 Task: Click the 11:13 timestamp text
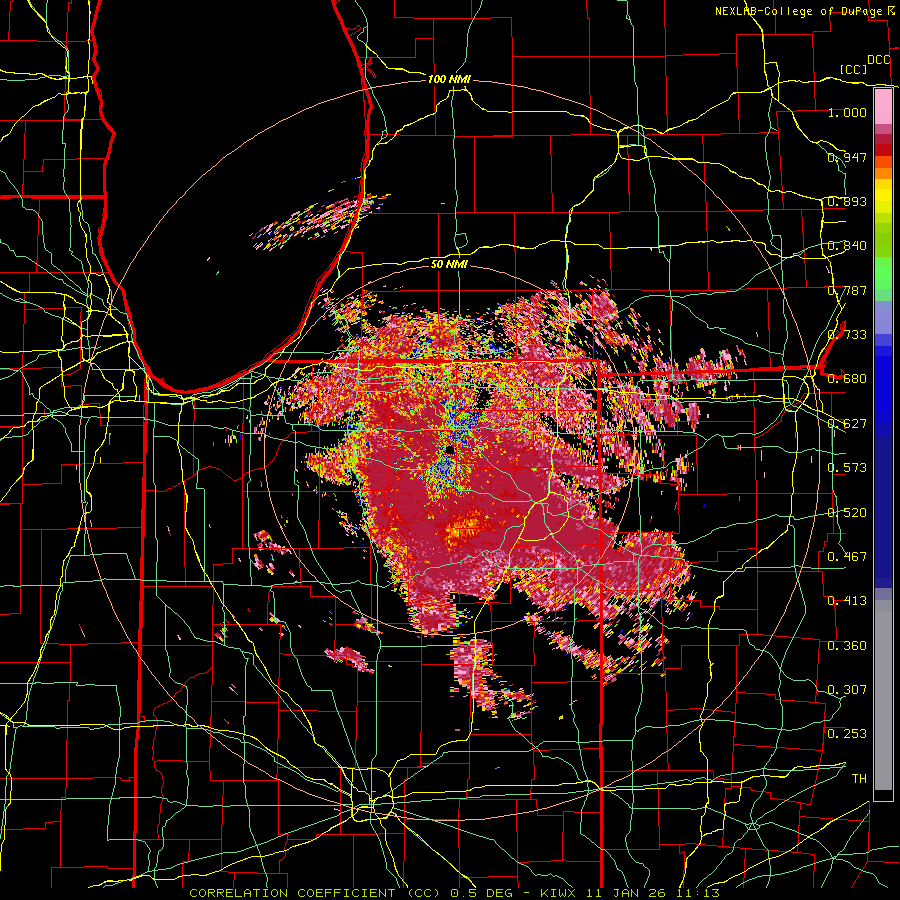click(x=697, y=893)
